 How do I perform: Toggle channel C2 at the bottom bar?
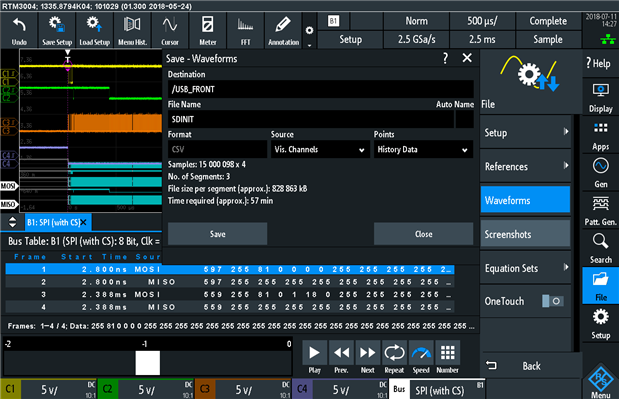coord(146,390)
